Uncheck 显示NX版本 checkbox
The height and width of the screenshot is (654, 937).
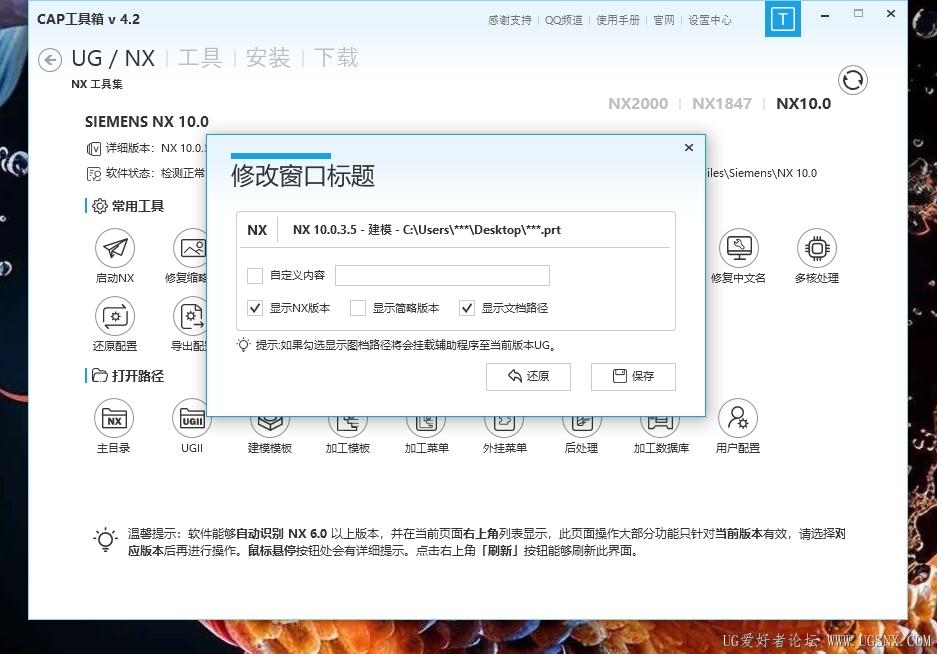255,308
